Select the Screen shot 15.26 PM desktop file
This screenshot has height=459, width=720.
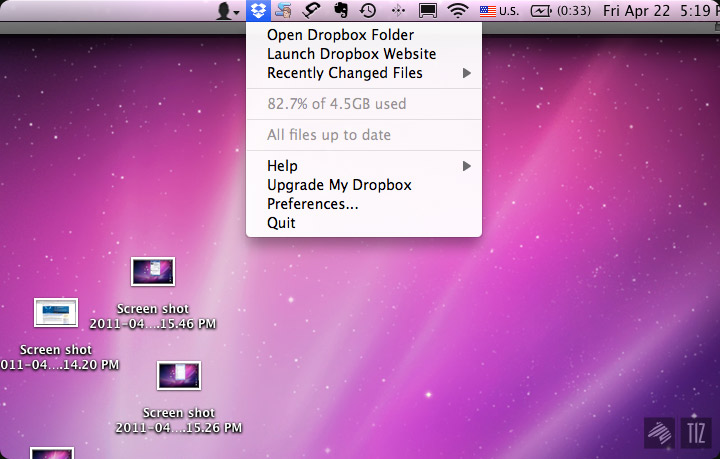(x=179, y=376)
